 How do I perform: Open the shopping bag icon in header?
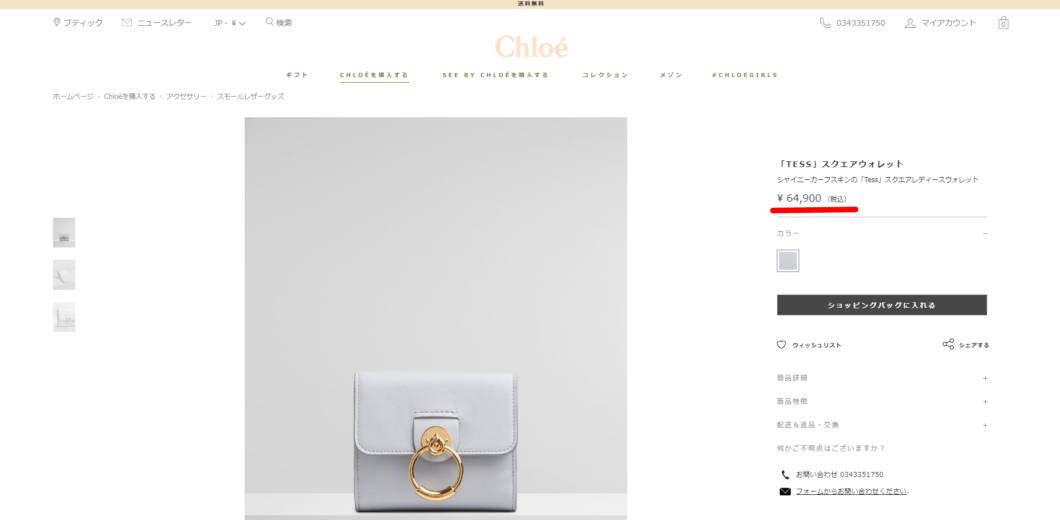pos(1003,23)
